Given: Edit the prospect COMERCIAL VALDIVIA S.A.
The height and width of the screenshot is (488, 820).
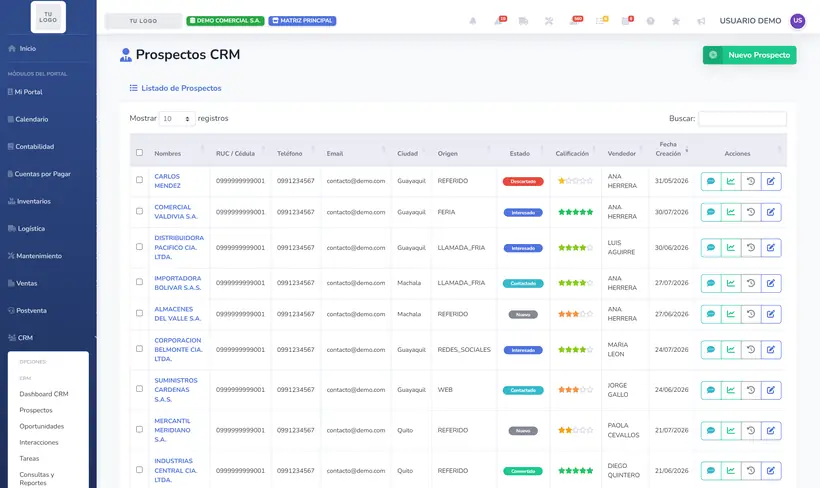Looking at the screenshot, I should 771,212.
